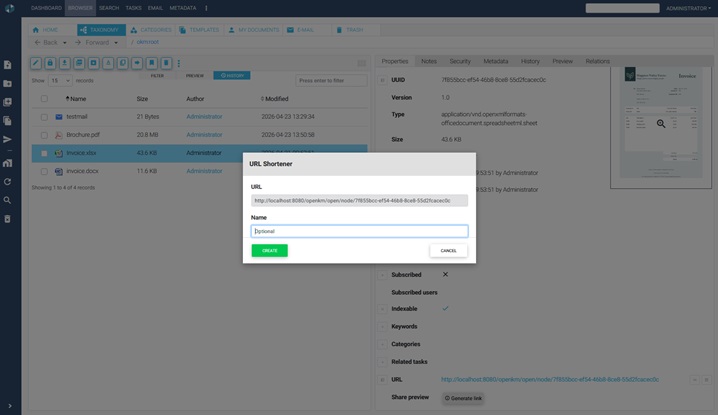Screen dimensions: 718x415
Task: Click the lock document toolbar icon
Action: [50, 63]
